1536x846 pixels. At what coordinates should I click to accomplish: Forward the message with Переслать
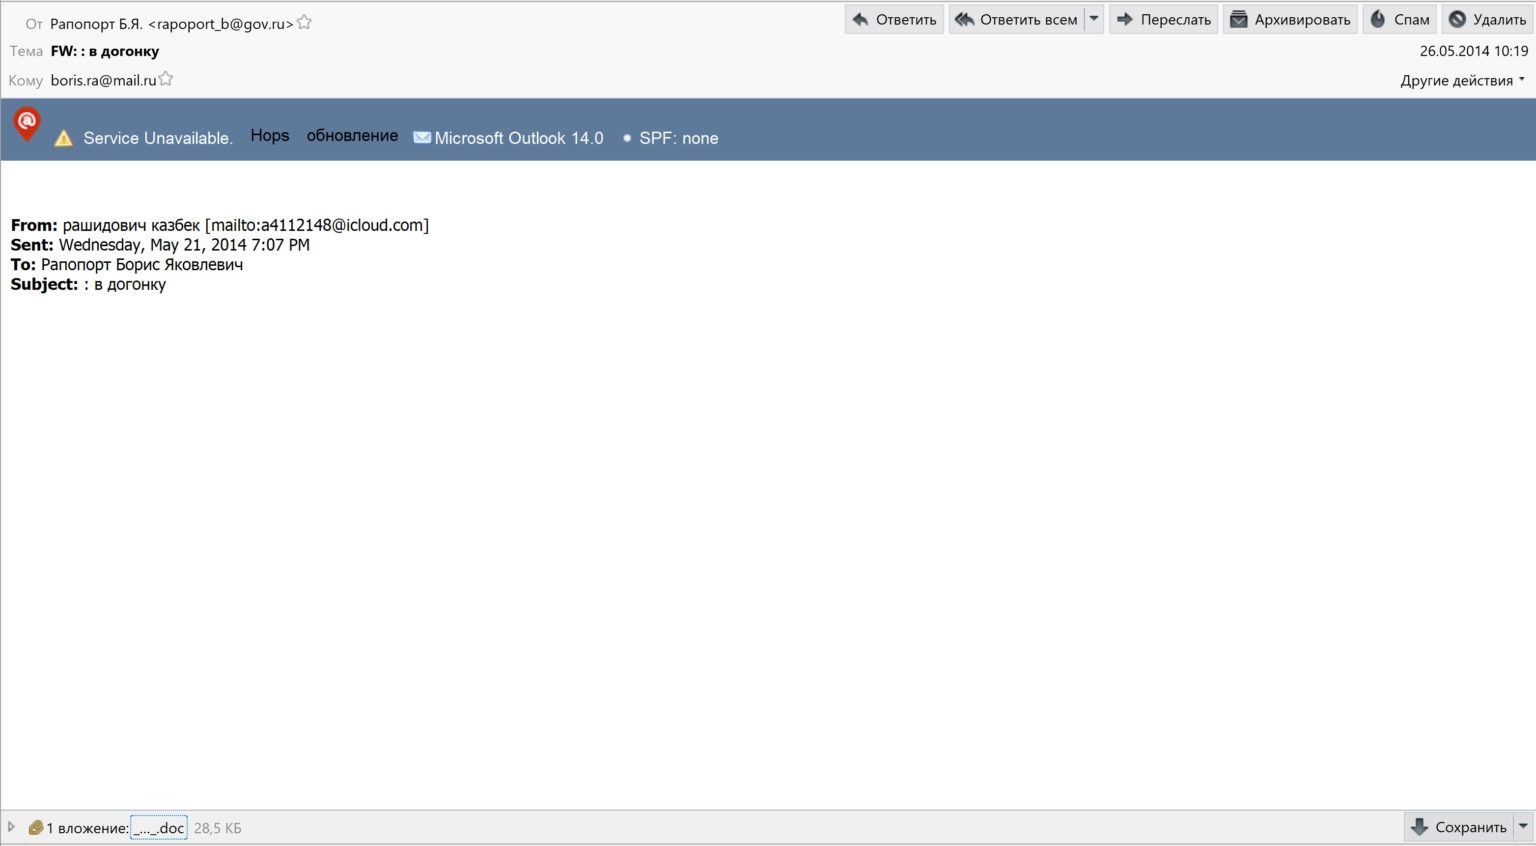coord(1163,20)
